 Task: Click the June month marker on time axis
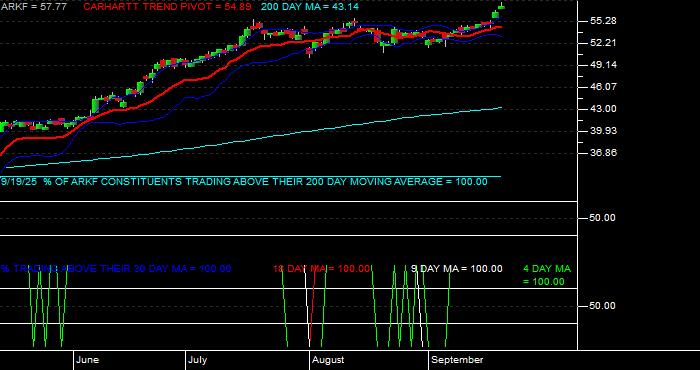coord(88,360)
